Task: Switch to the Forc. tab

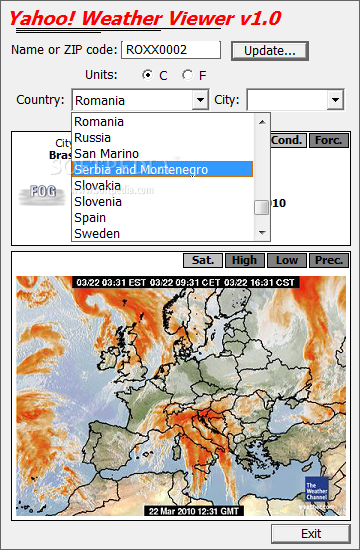Action: click(x=329, y=140)
